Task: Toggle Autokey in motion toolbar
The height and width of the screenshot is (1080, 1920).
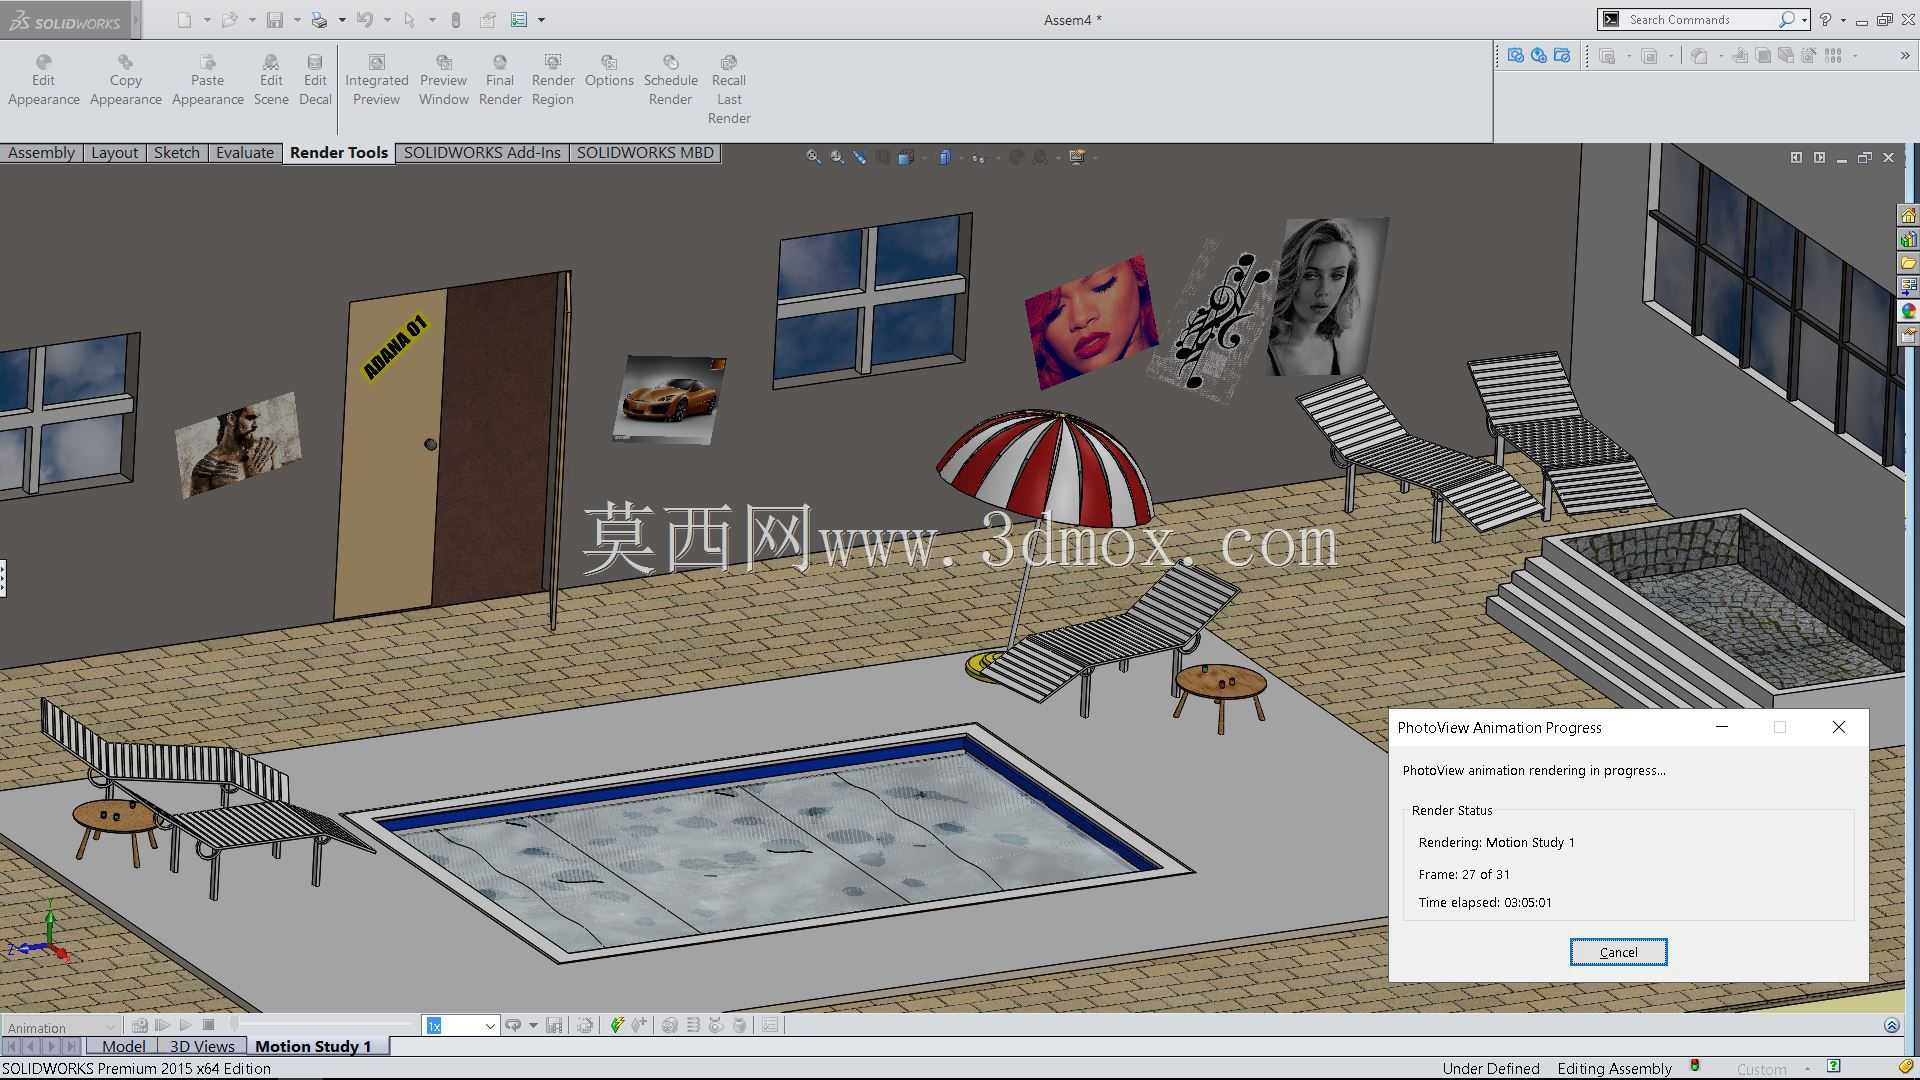Action: coord(617,1025)
